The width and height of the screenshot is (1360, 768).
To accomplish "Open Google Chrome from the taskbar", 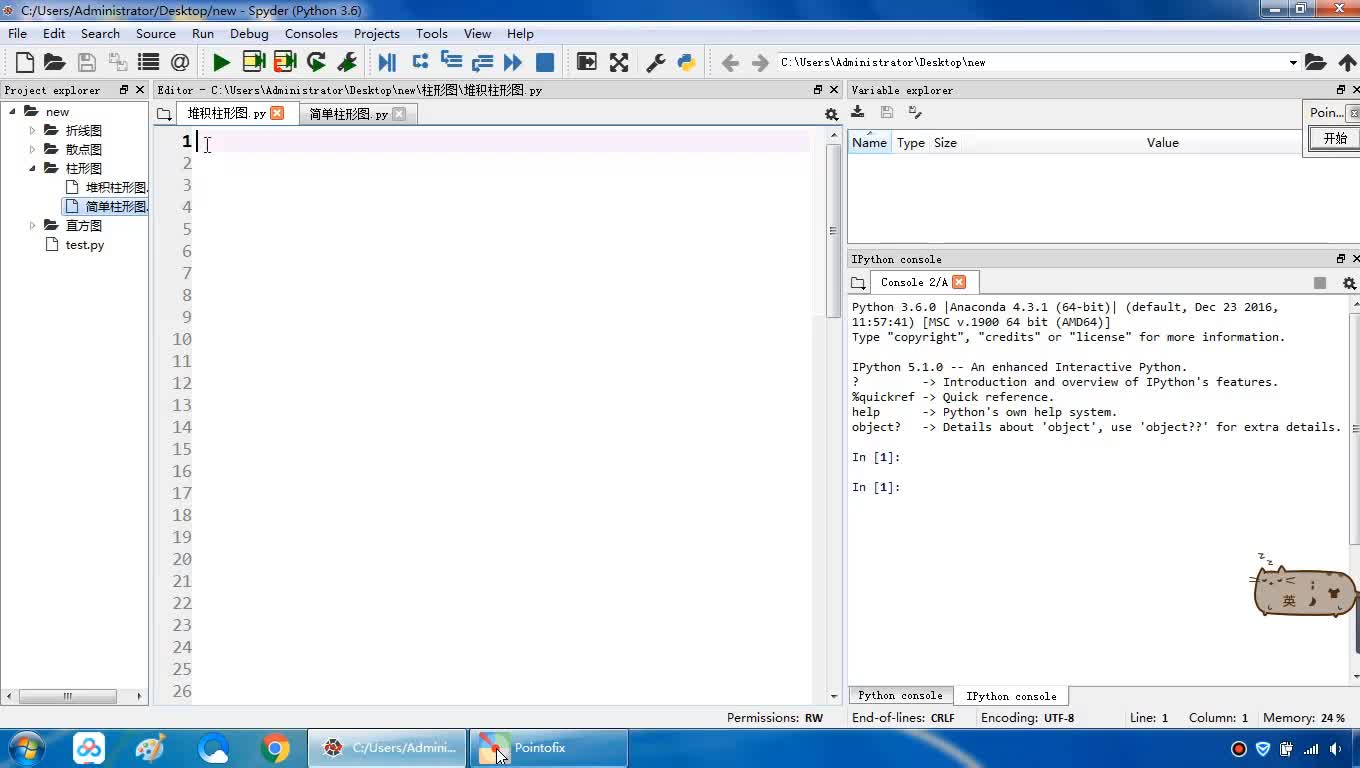I will pyautogui.click(x=275, y=748).
